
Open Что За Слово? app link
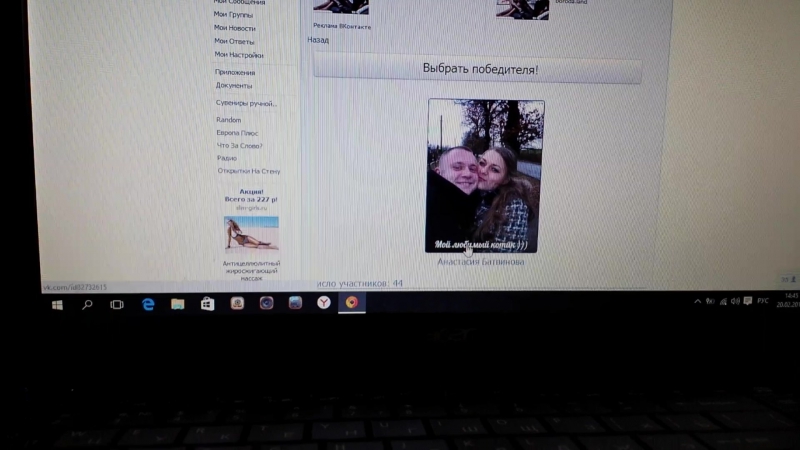point(239,145)
